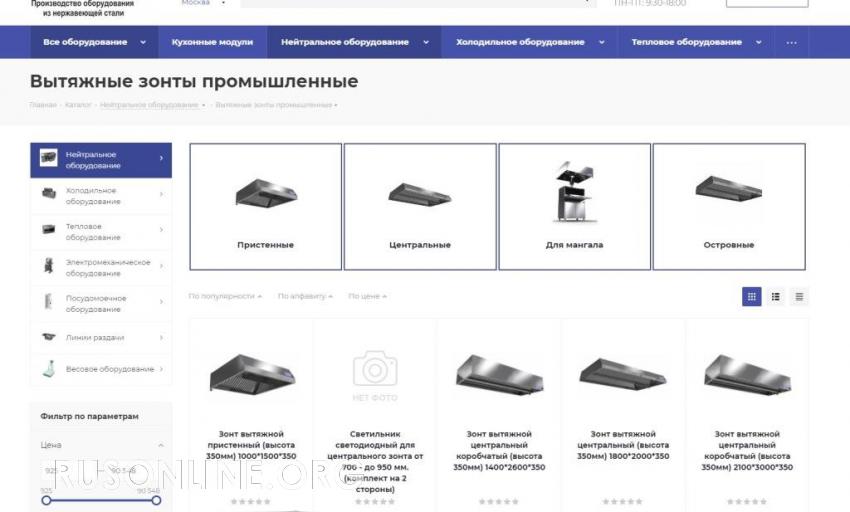Open more menu items ellipsis icon
The width and height of the screenshot is (850, 512).
pos(791,42)
